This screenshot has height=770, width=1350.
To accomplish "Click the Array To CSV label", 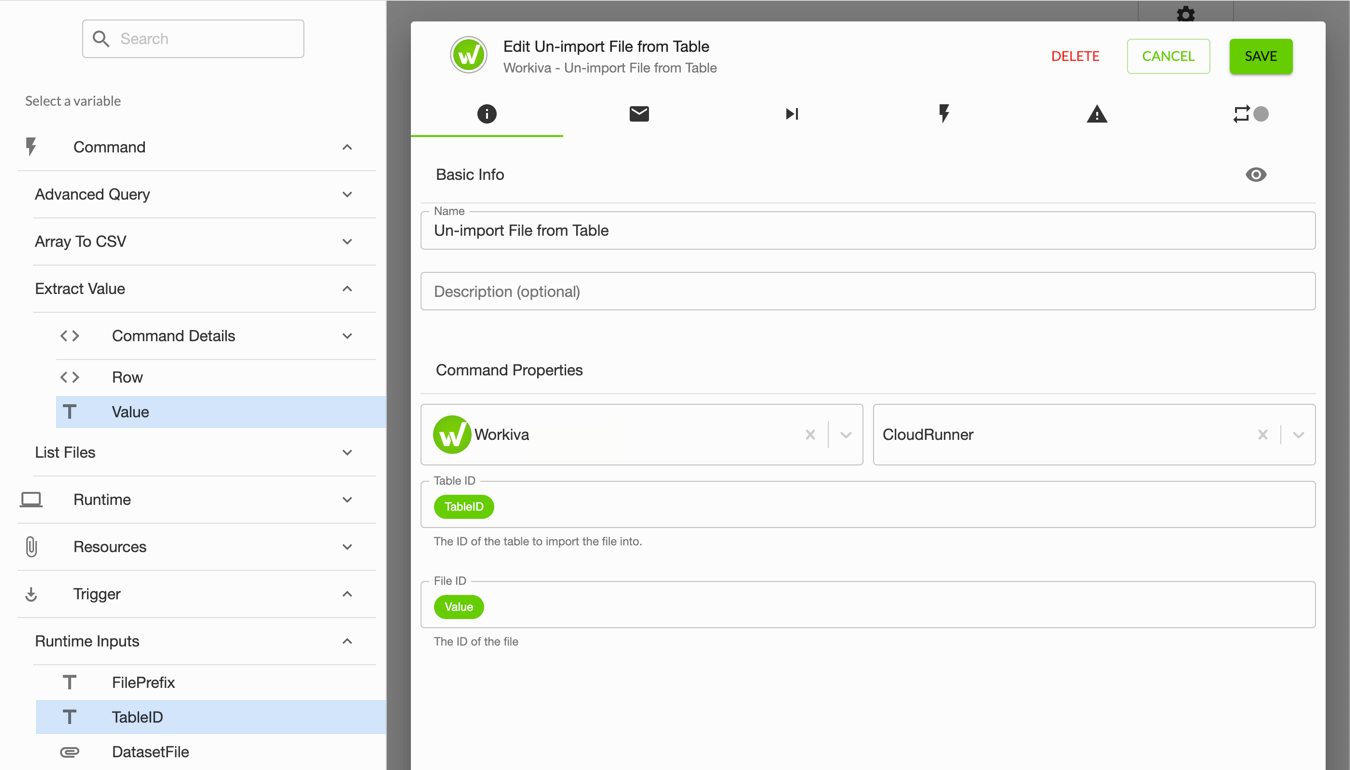I will point(80,242).
